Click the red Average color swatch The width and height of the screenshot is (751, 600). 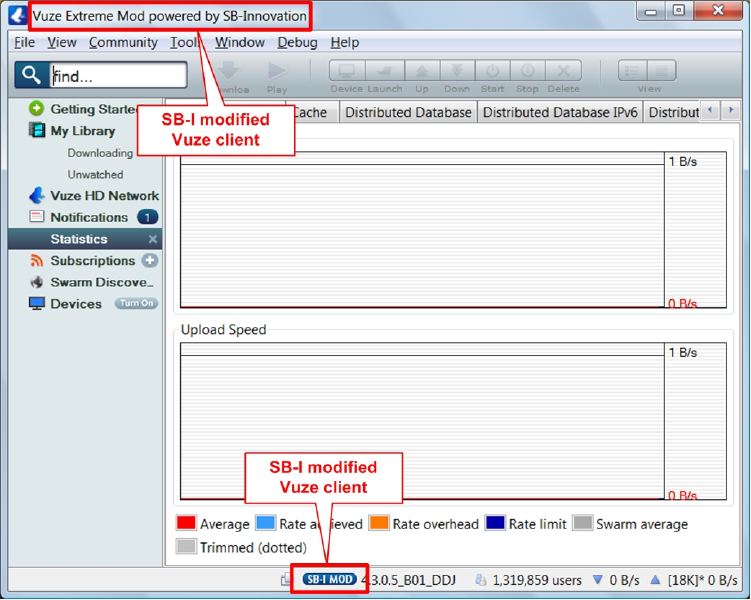186,523
